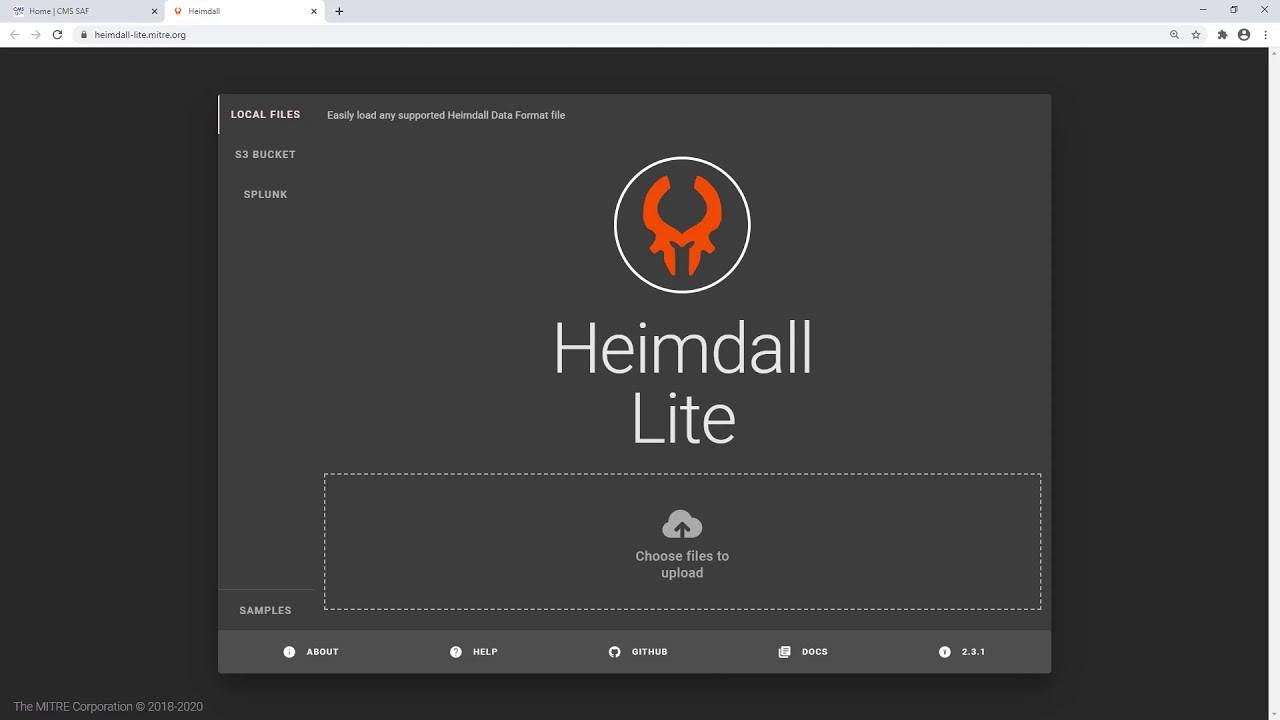
Task: Open the GitHub octocat icon
Action: coord(615,652)
